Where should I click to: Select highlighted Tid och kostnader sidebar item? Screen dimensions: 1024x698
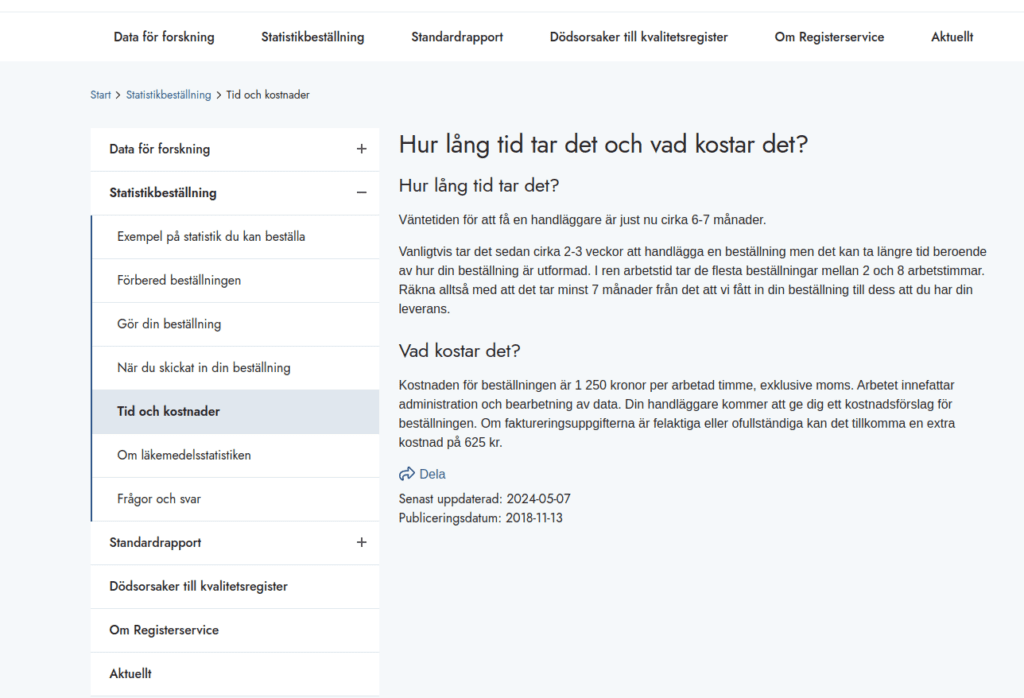[x=168, y=411]
